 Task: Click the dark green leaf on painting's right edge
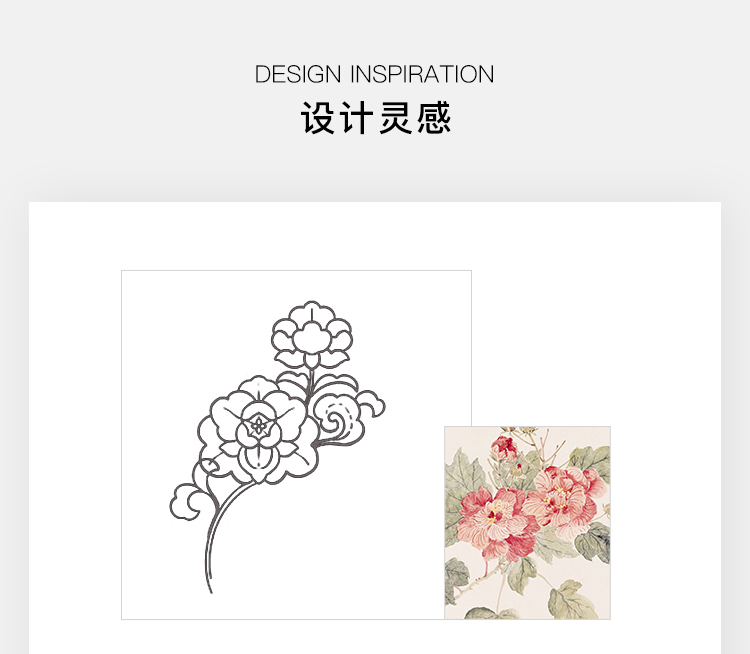pyautogui.click(x=593, y=542)
